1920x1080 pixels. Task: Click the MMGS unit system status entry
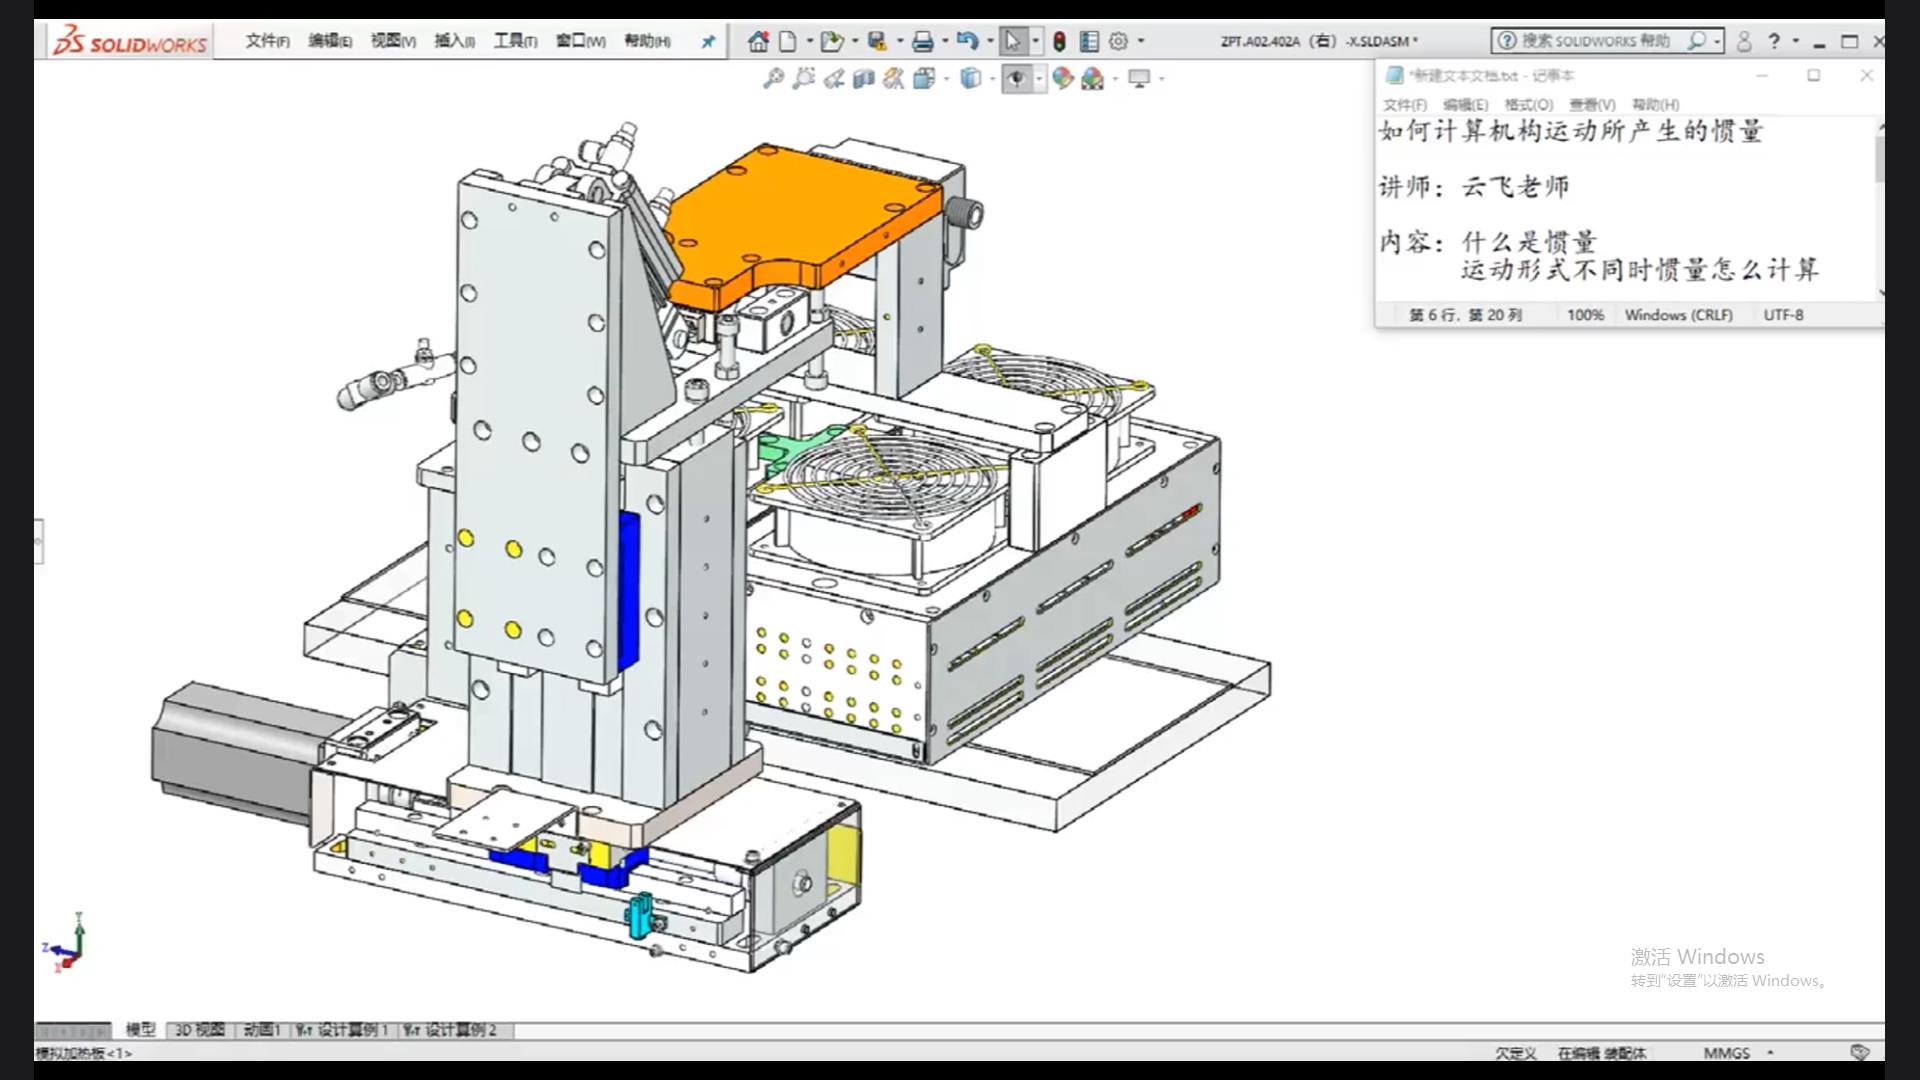(1727, 1053)
